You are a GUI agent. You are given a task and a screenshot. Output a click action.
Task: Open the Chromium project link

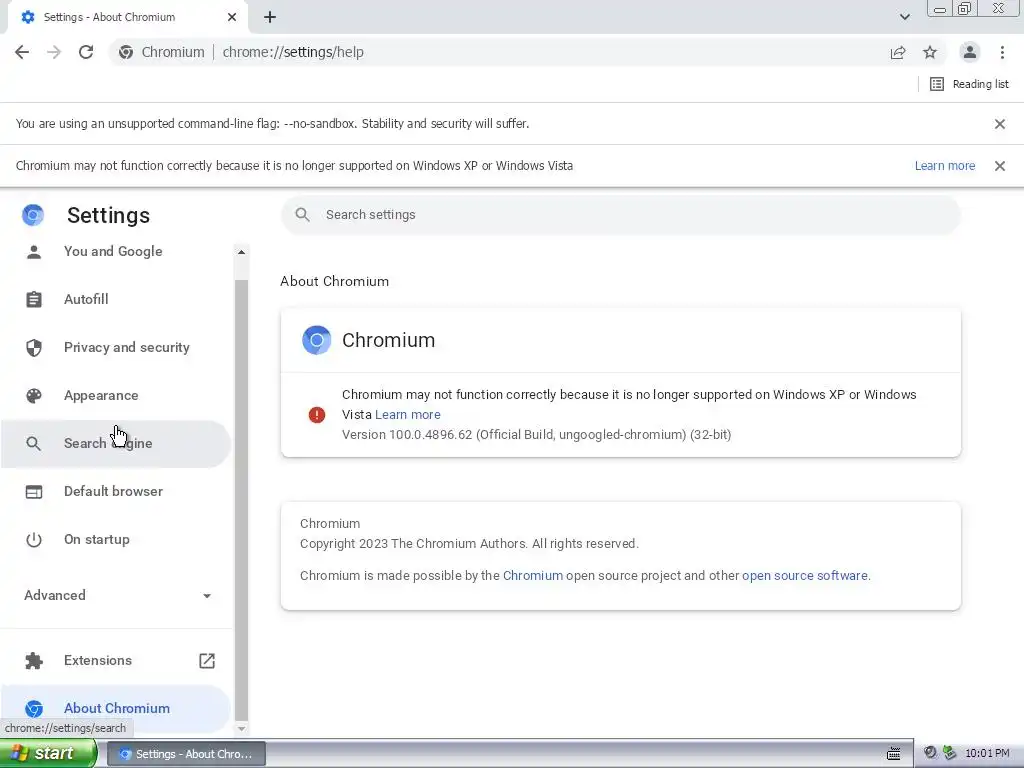(x=532, y=575)
